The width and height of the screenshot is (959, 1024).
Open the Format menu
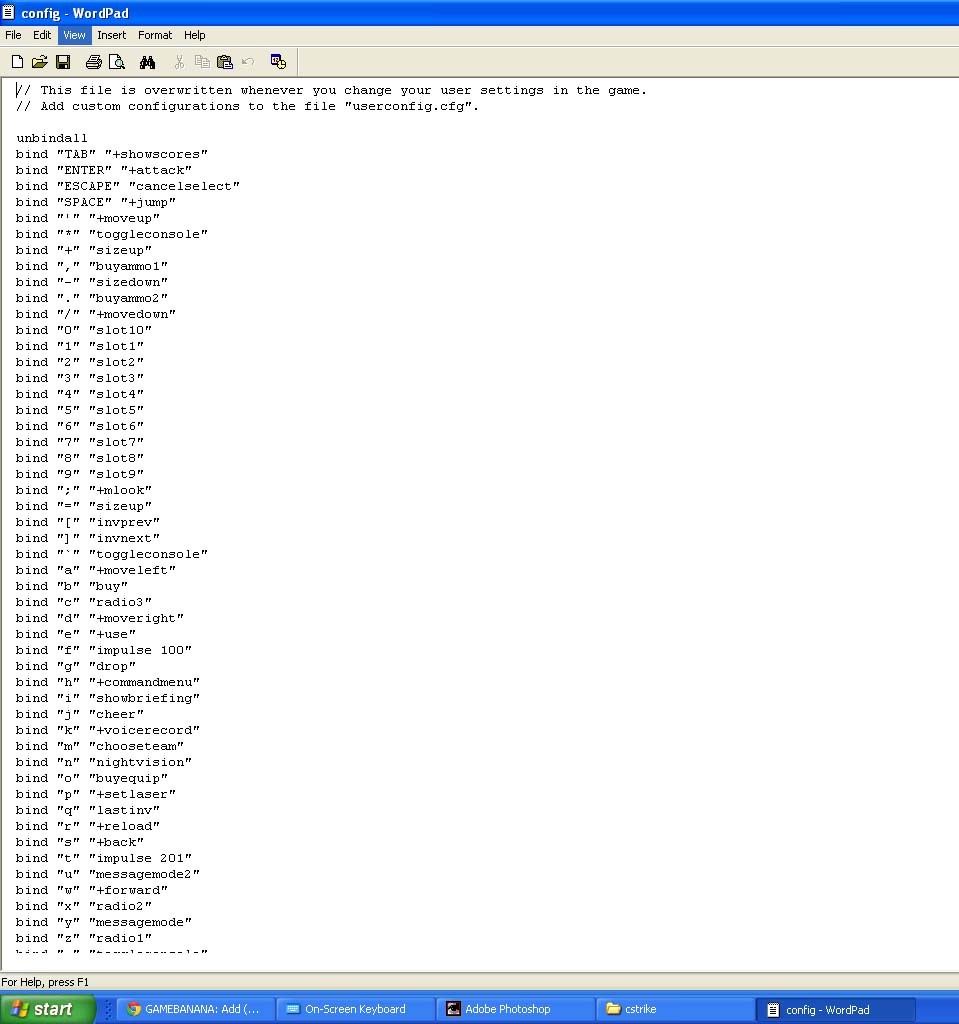(x=155, y=35)
